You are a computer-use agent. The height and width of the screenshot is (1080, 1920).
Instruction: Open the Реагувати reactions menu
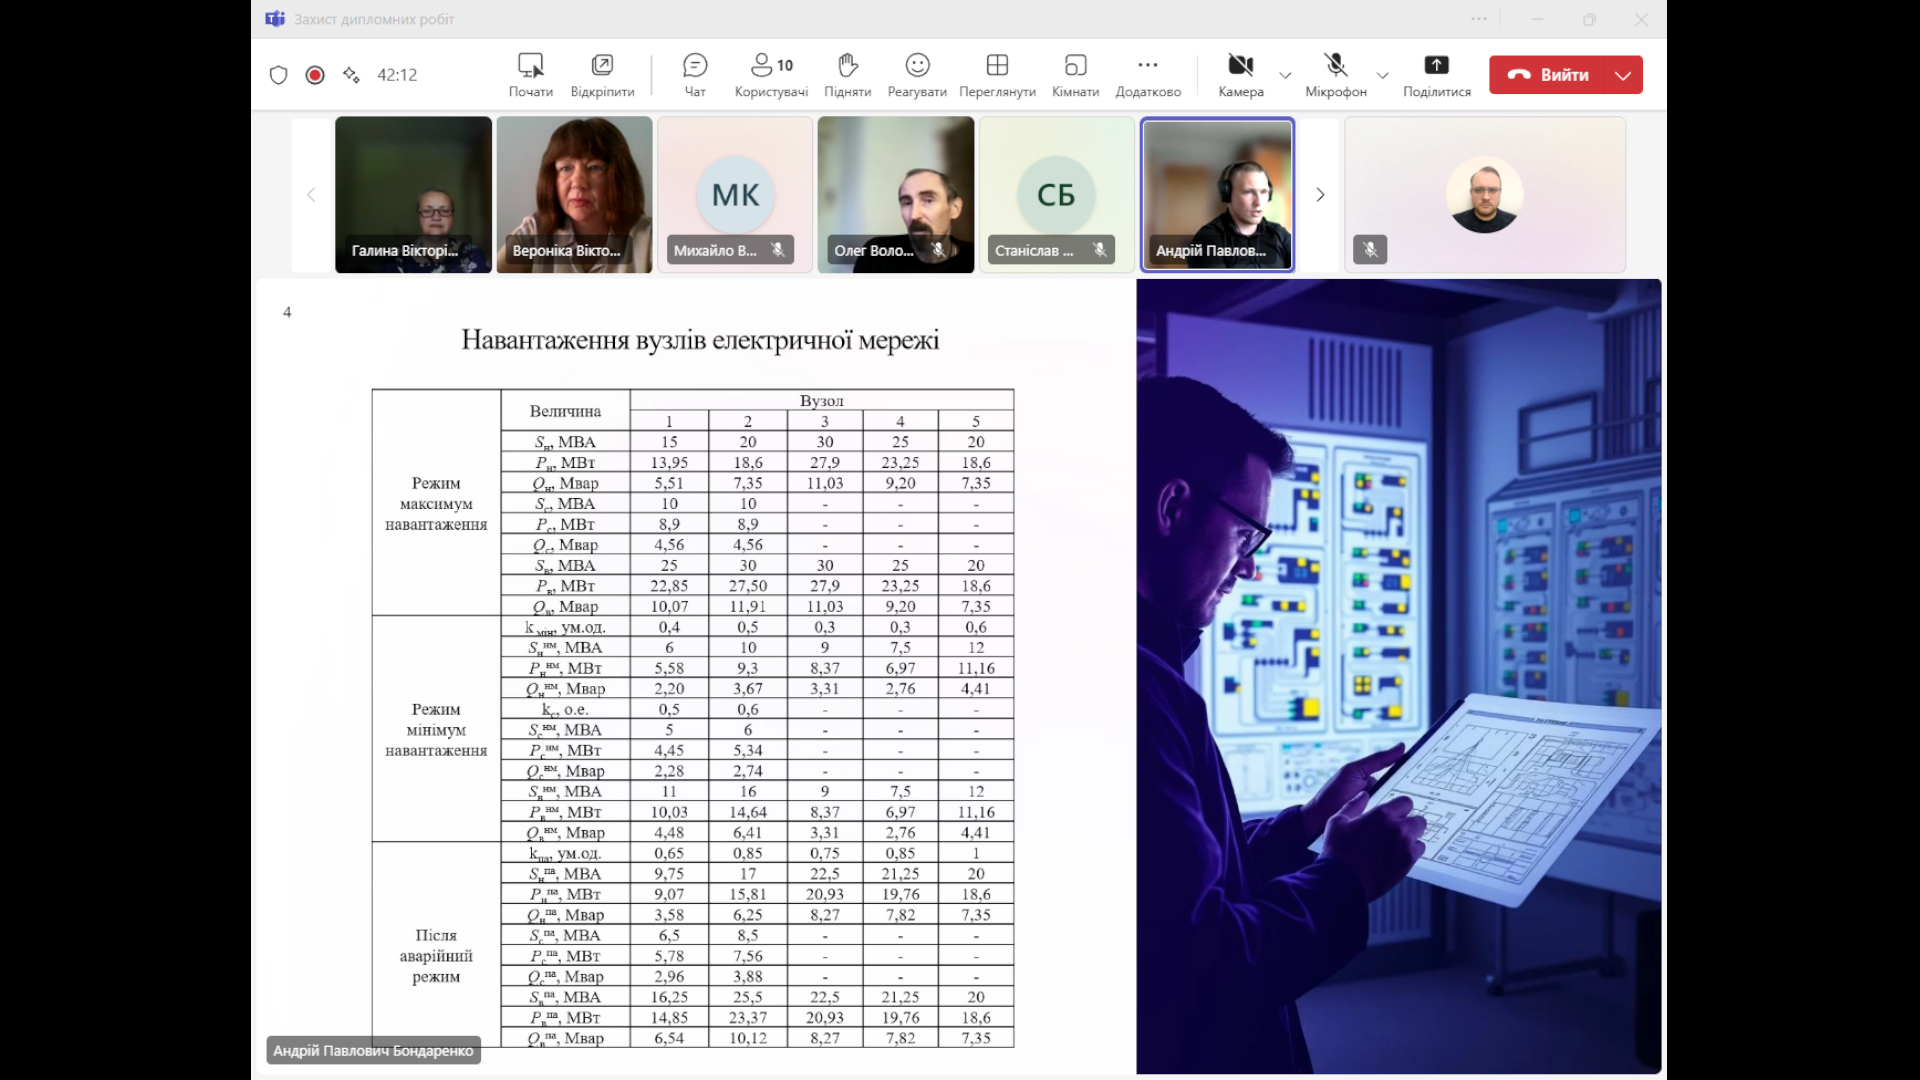click(x=916, y=75)
